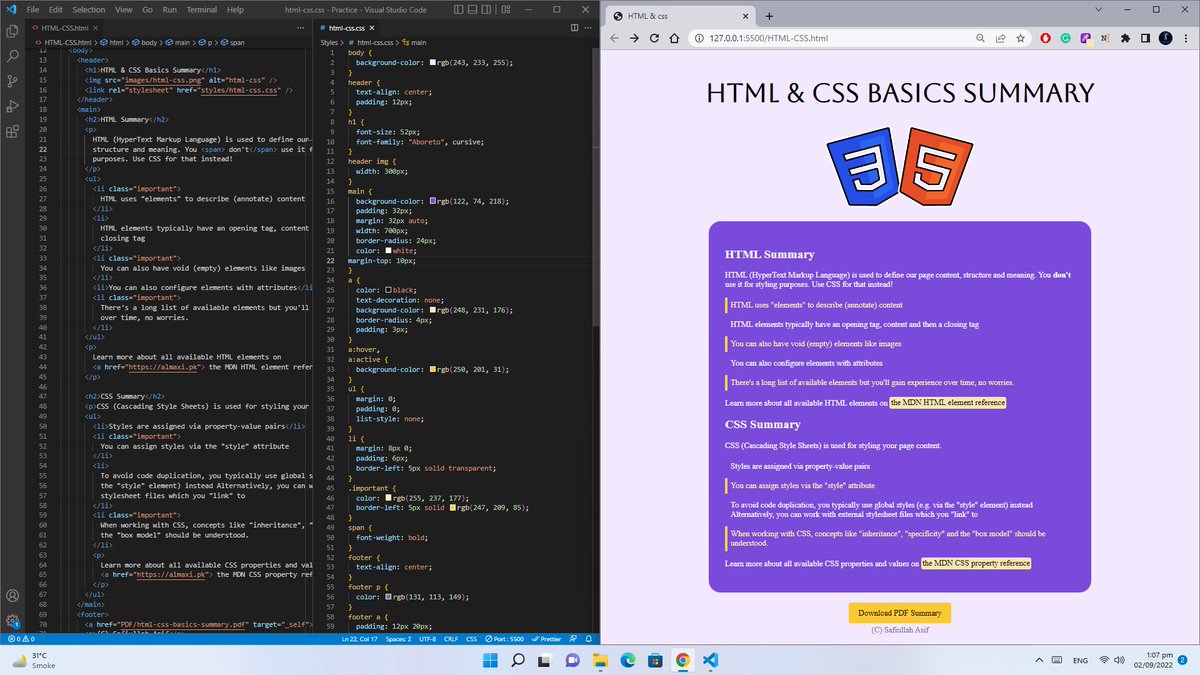
Task: Click Chrome back arrow button
Action: (616, 38)
